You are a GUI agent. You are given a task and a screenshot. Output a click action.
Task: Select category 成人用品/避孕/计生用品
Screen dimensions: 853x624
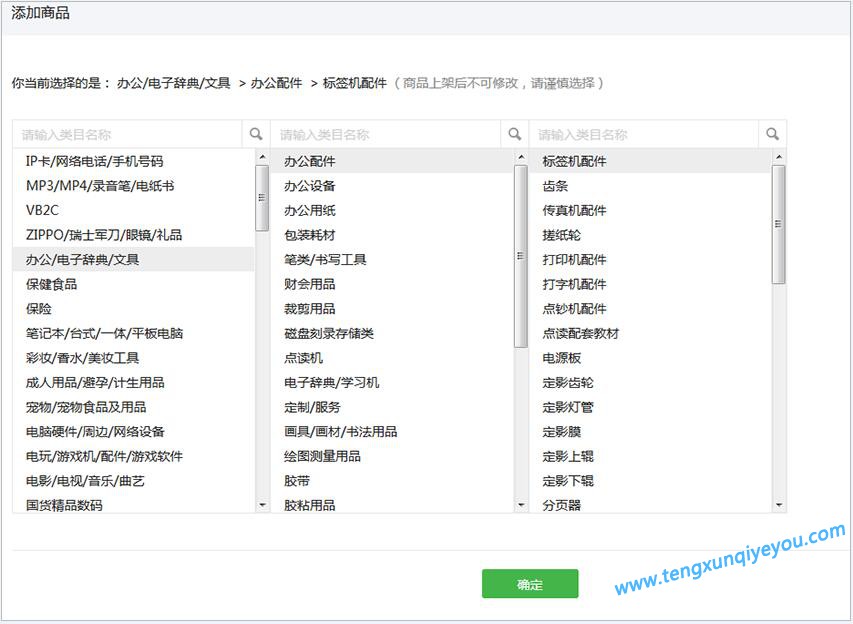pos(134,382)
